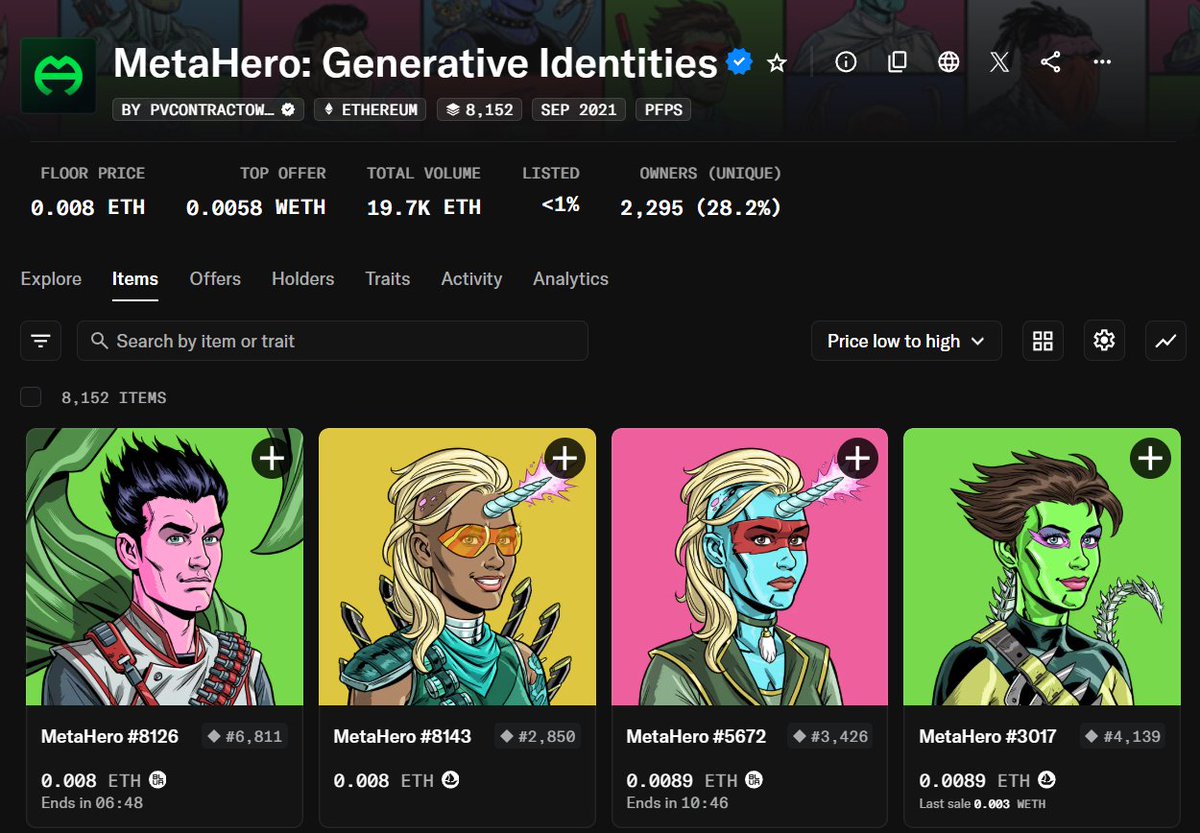Open the three-dots more options menu

(1102, 62)
